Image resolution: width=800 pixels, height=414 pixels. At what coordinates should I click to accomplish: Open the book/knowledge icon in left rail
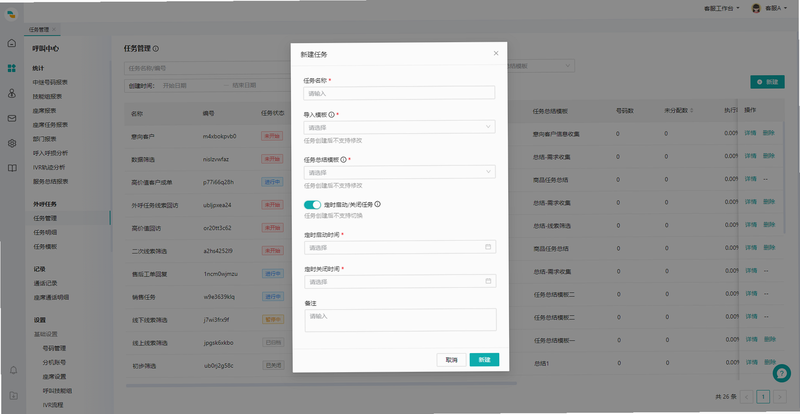click(12, 168)
